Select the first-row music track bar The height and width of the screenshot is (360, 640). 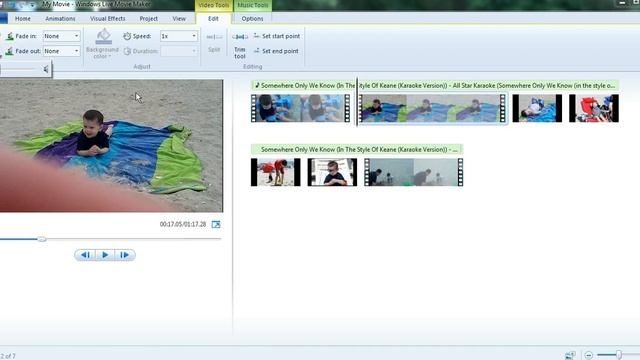pos(435,85)
